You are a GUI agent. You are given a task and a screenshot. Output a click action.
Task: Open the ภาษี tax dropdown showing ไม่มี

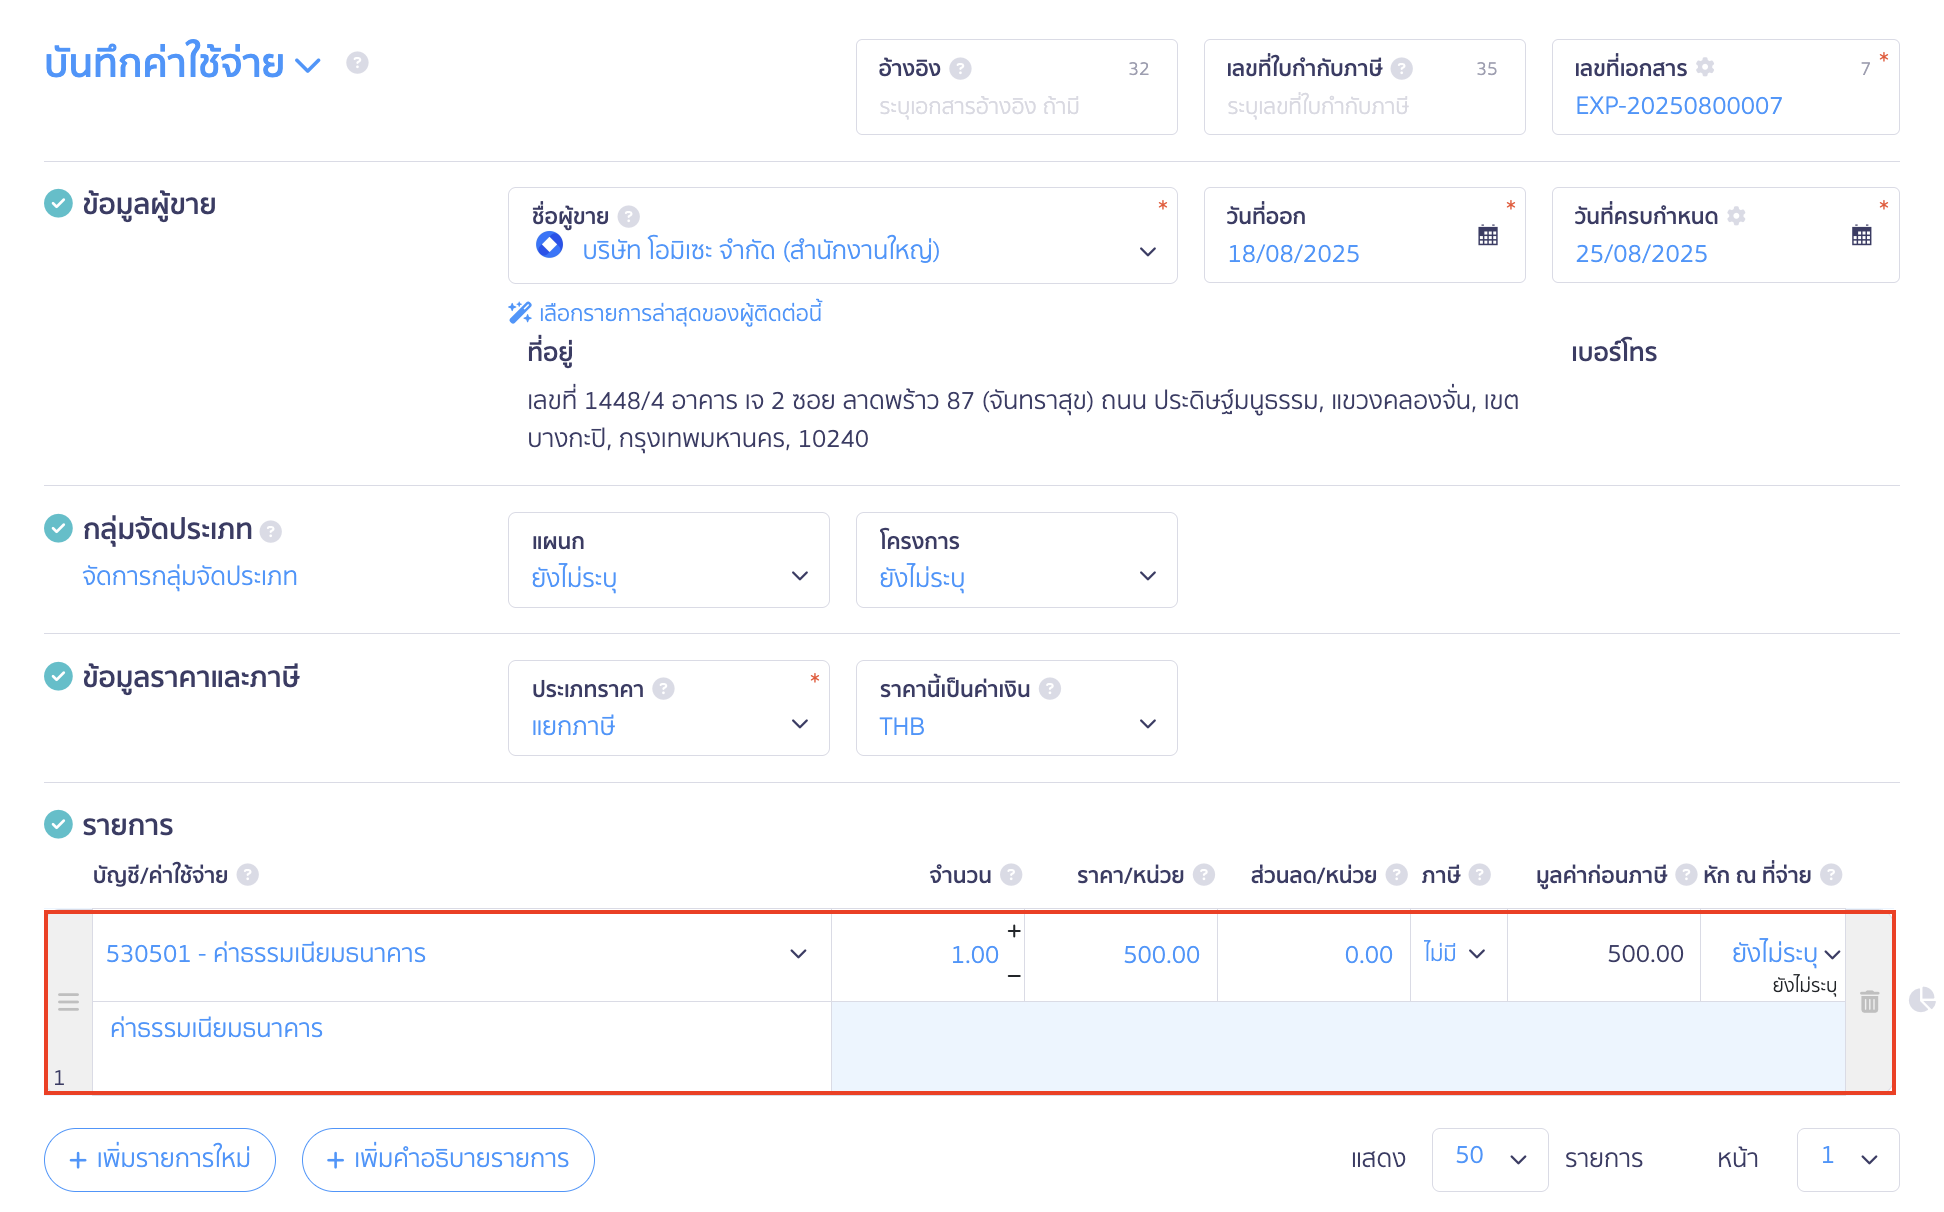pyautogui.click(x=1456, y=954)
